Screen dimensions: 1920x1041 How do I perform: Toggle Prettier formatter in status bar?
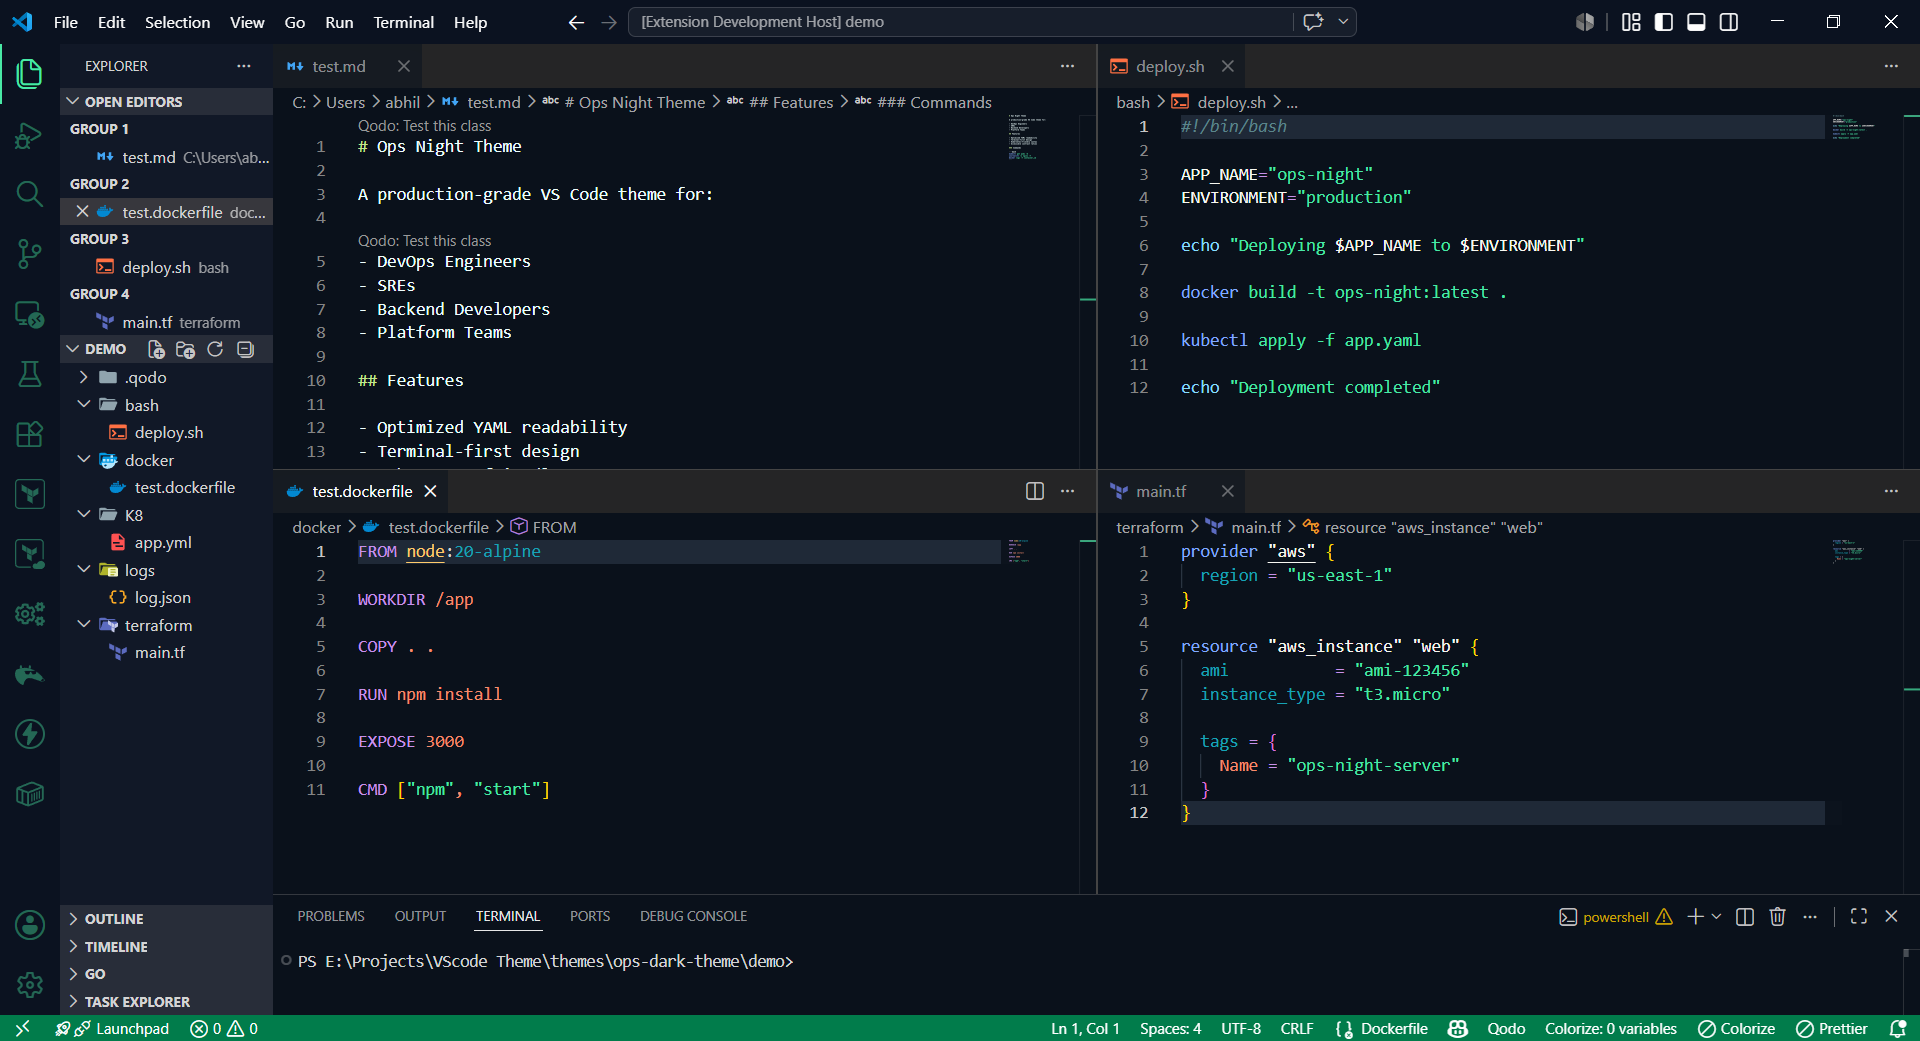(1832, 1028)
